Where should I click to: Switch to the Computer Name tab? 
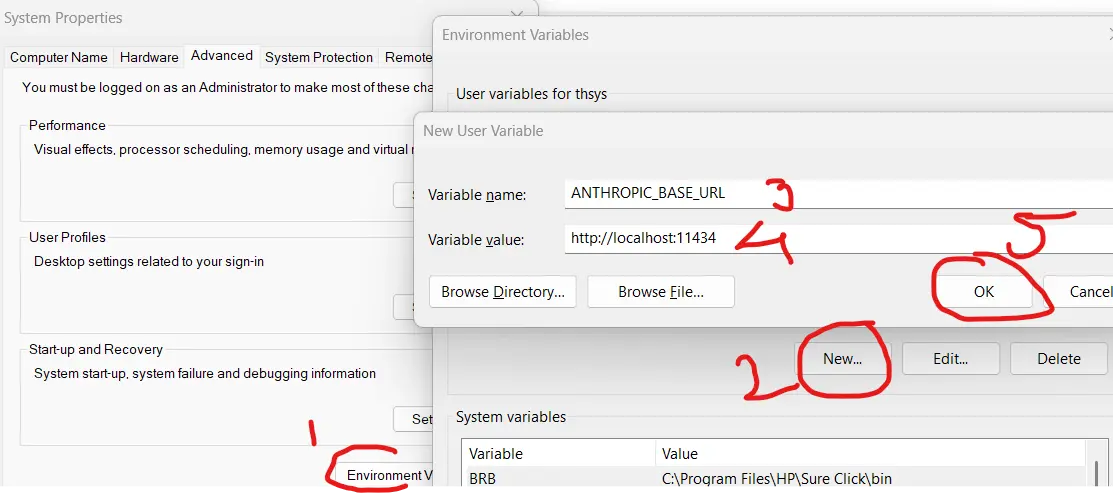[x=58, y=57]
